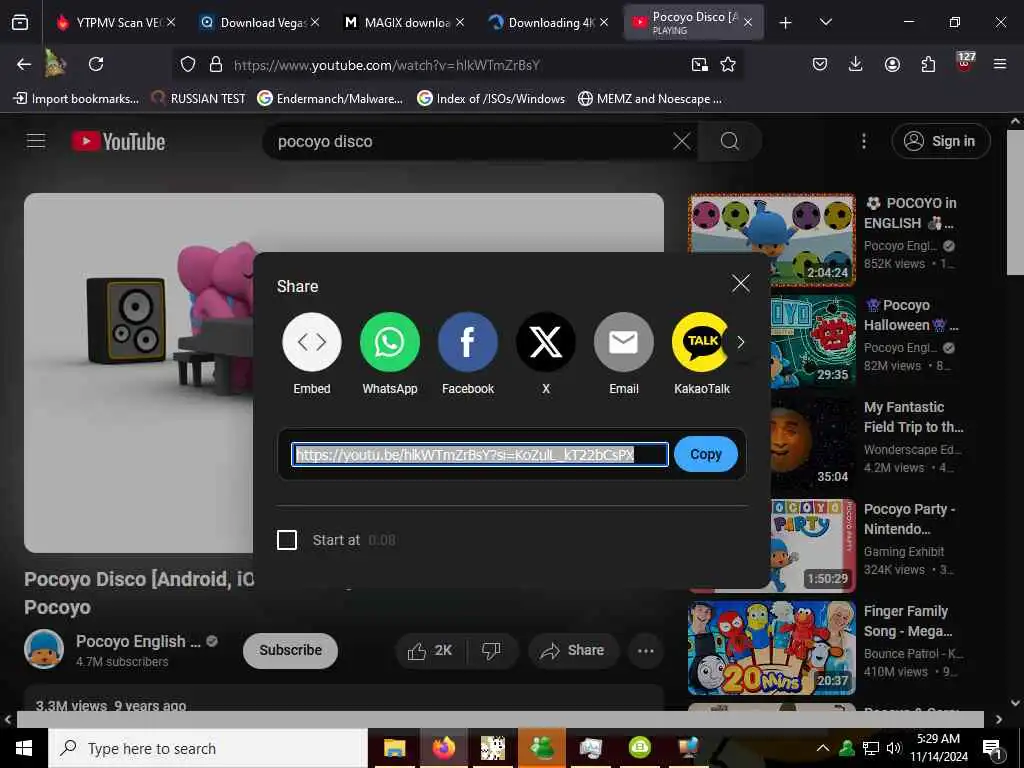The width and height of the screenshot is (1024, 768).
Task: Open the Firefox application menu
Action: click(x=1000, y=64)
